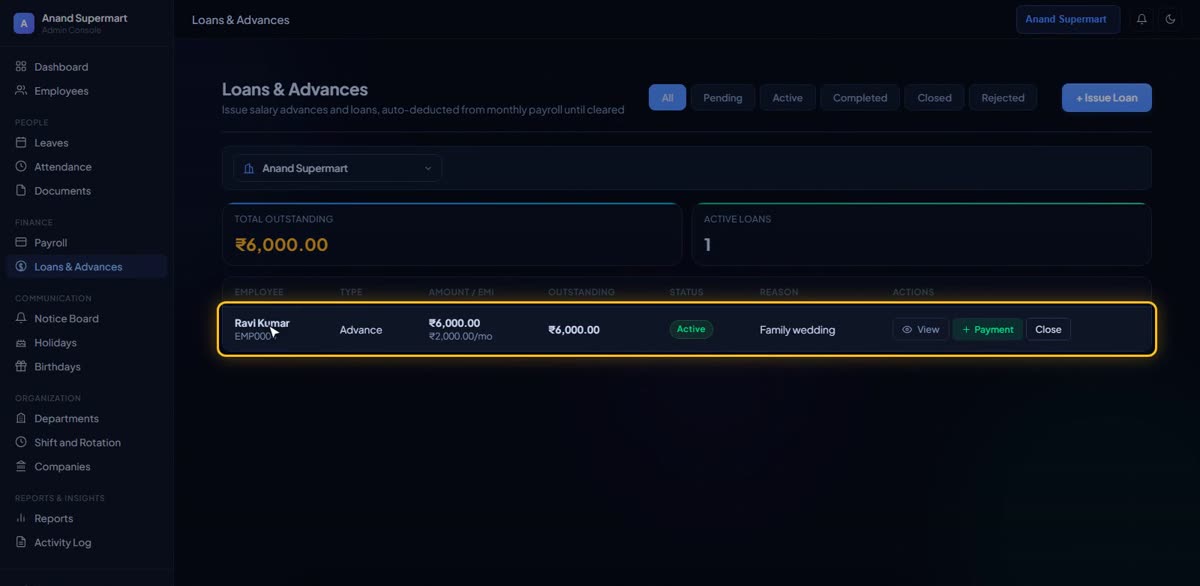Open notifications bell in top bar
Image resolution: width=1200 pixels, height=586 pixels.
1142,19
